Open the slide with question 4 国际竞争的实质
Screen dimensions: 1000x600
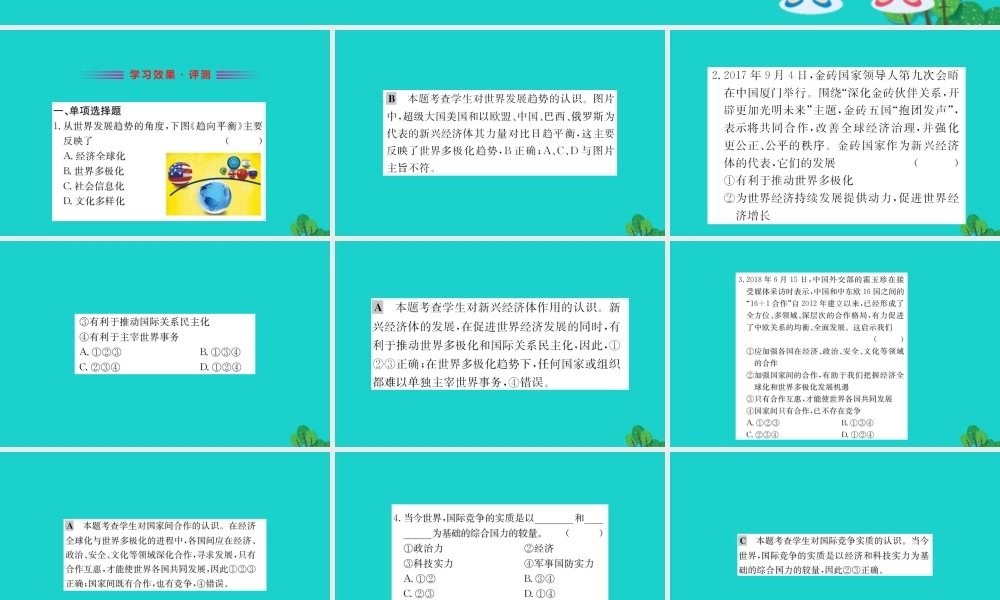tap(500, 525)
